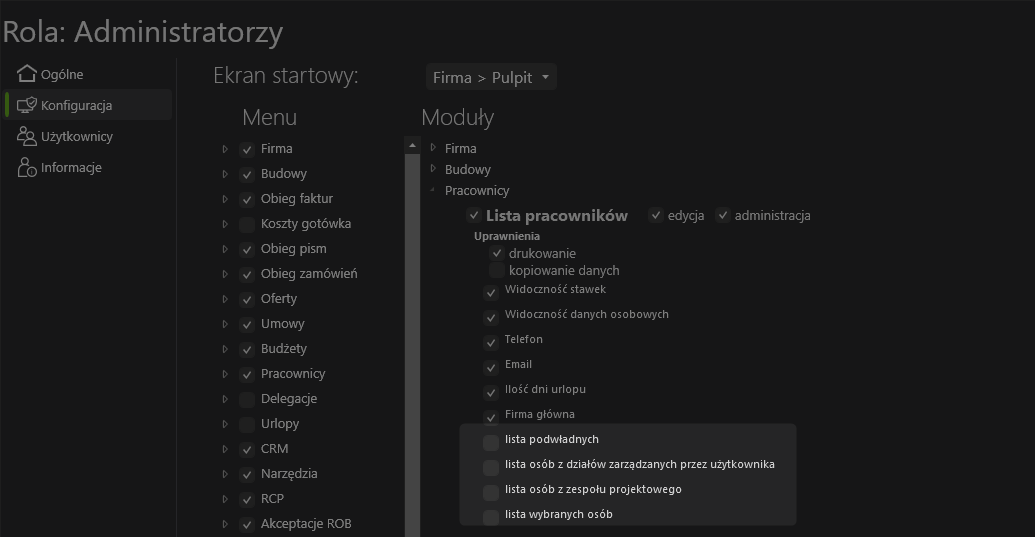Screen dimensions: 1035x537
Task: Enable the Delegacje checkbox
Action: tap(247, 400)
